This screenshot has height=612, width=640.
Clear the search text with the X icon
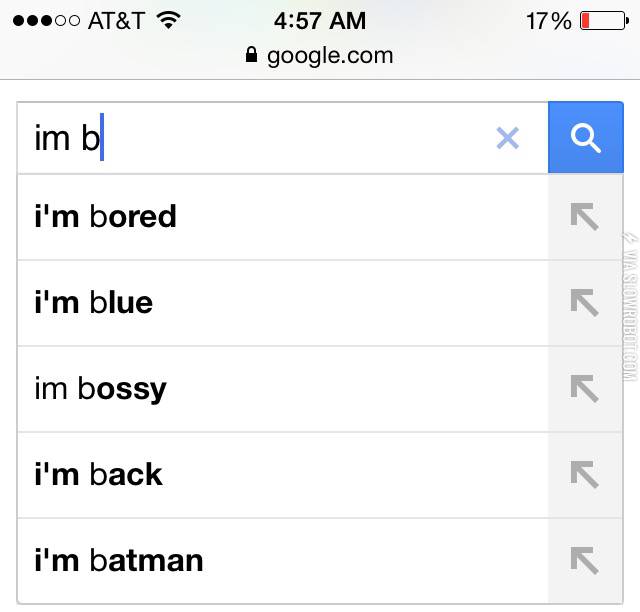[x=508, y=138]
